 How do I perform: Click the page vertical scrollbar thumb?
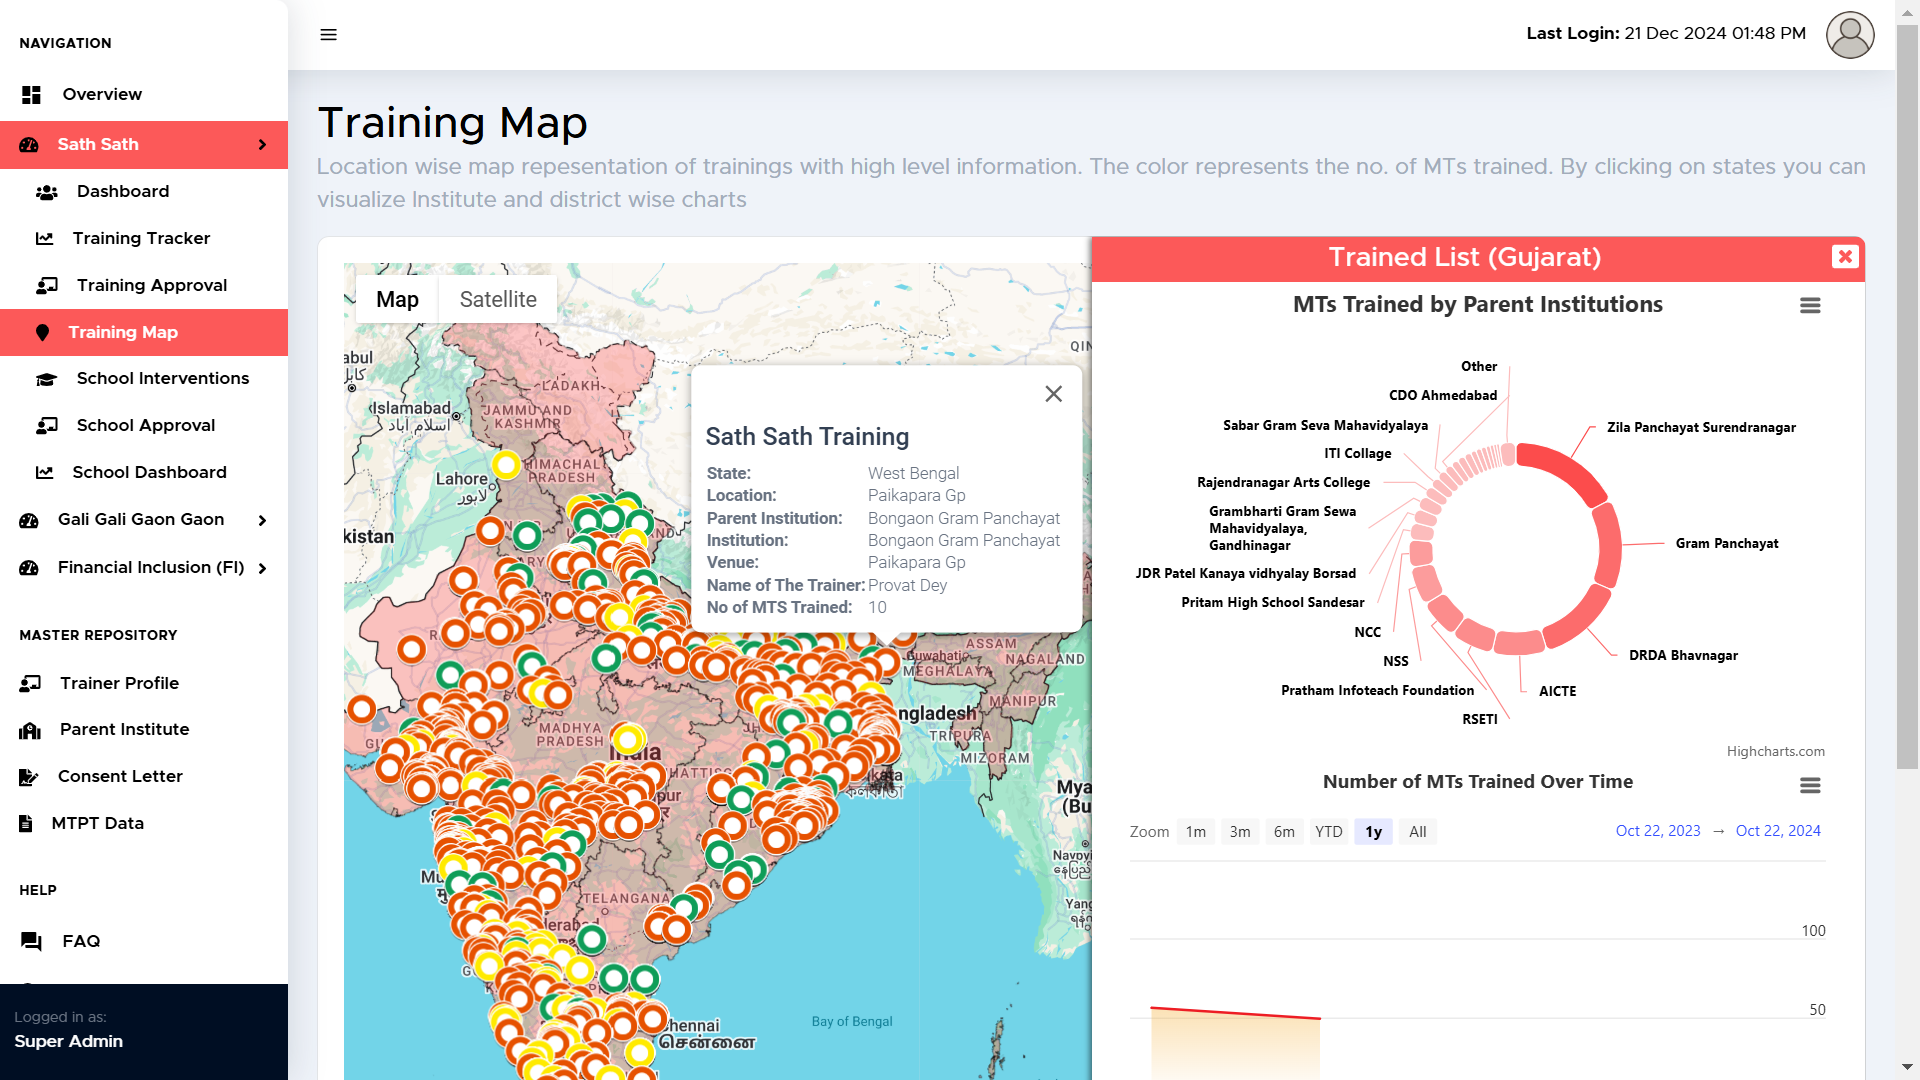[x=1908, y=398]
